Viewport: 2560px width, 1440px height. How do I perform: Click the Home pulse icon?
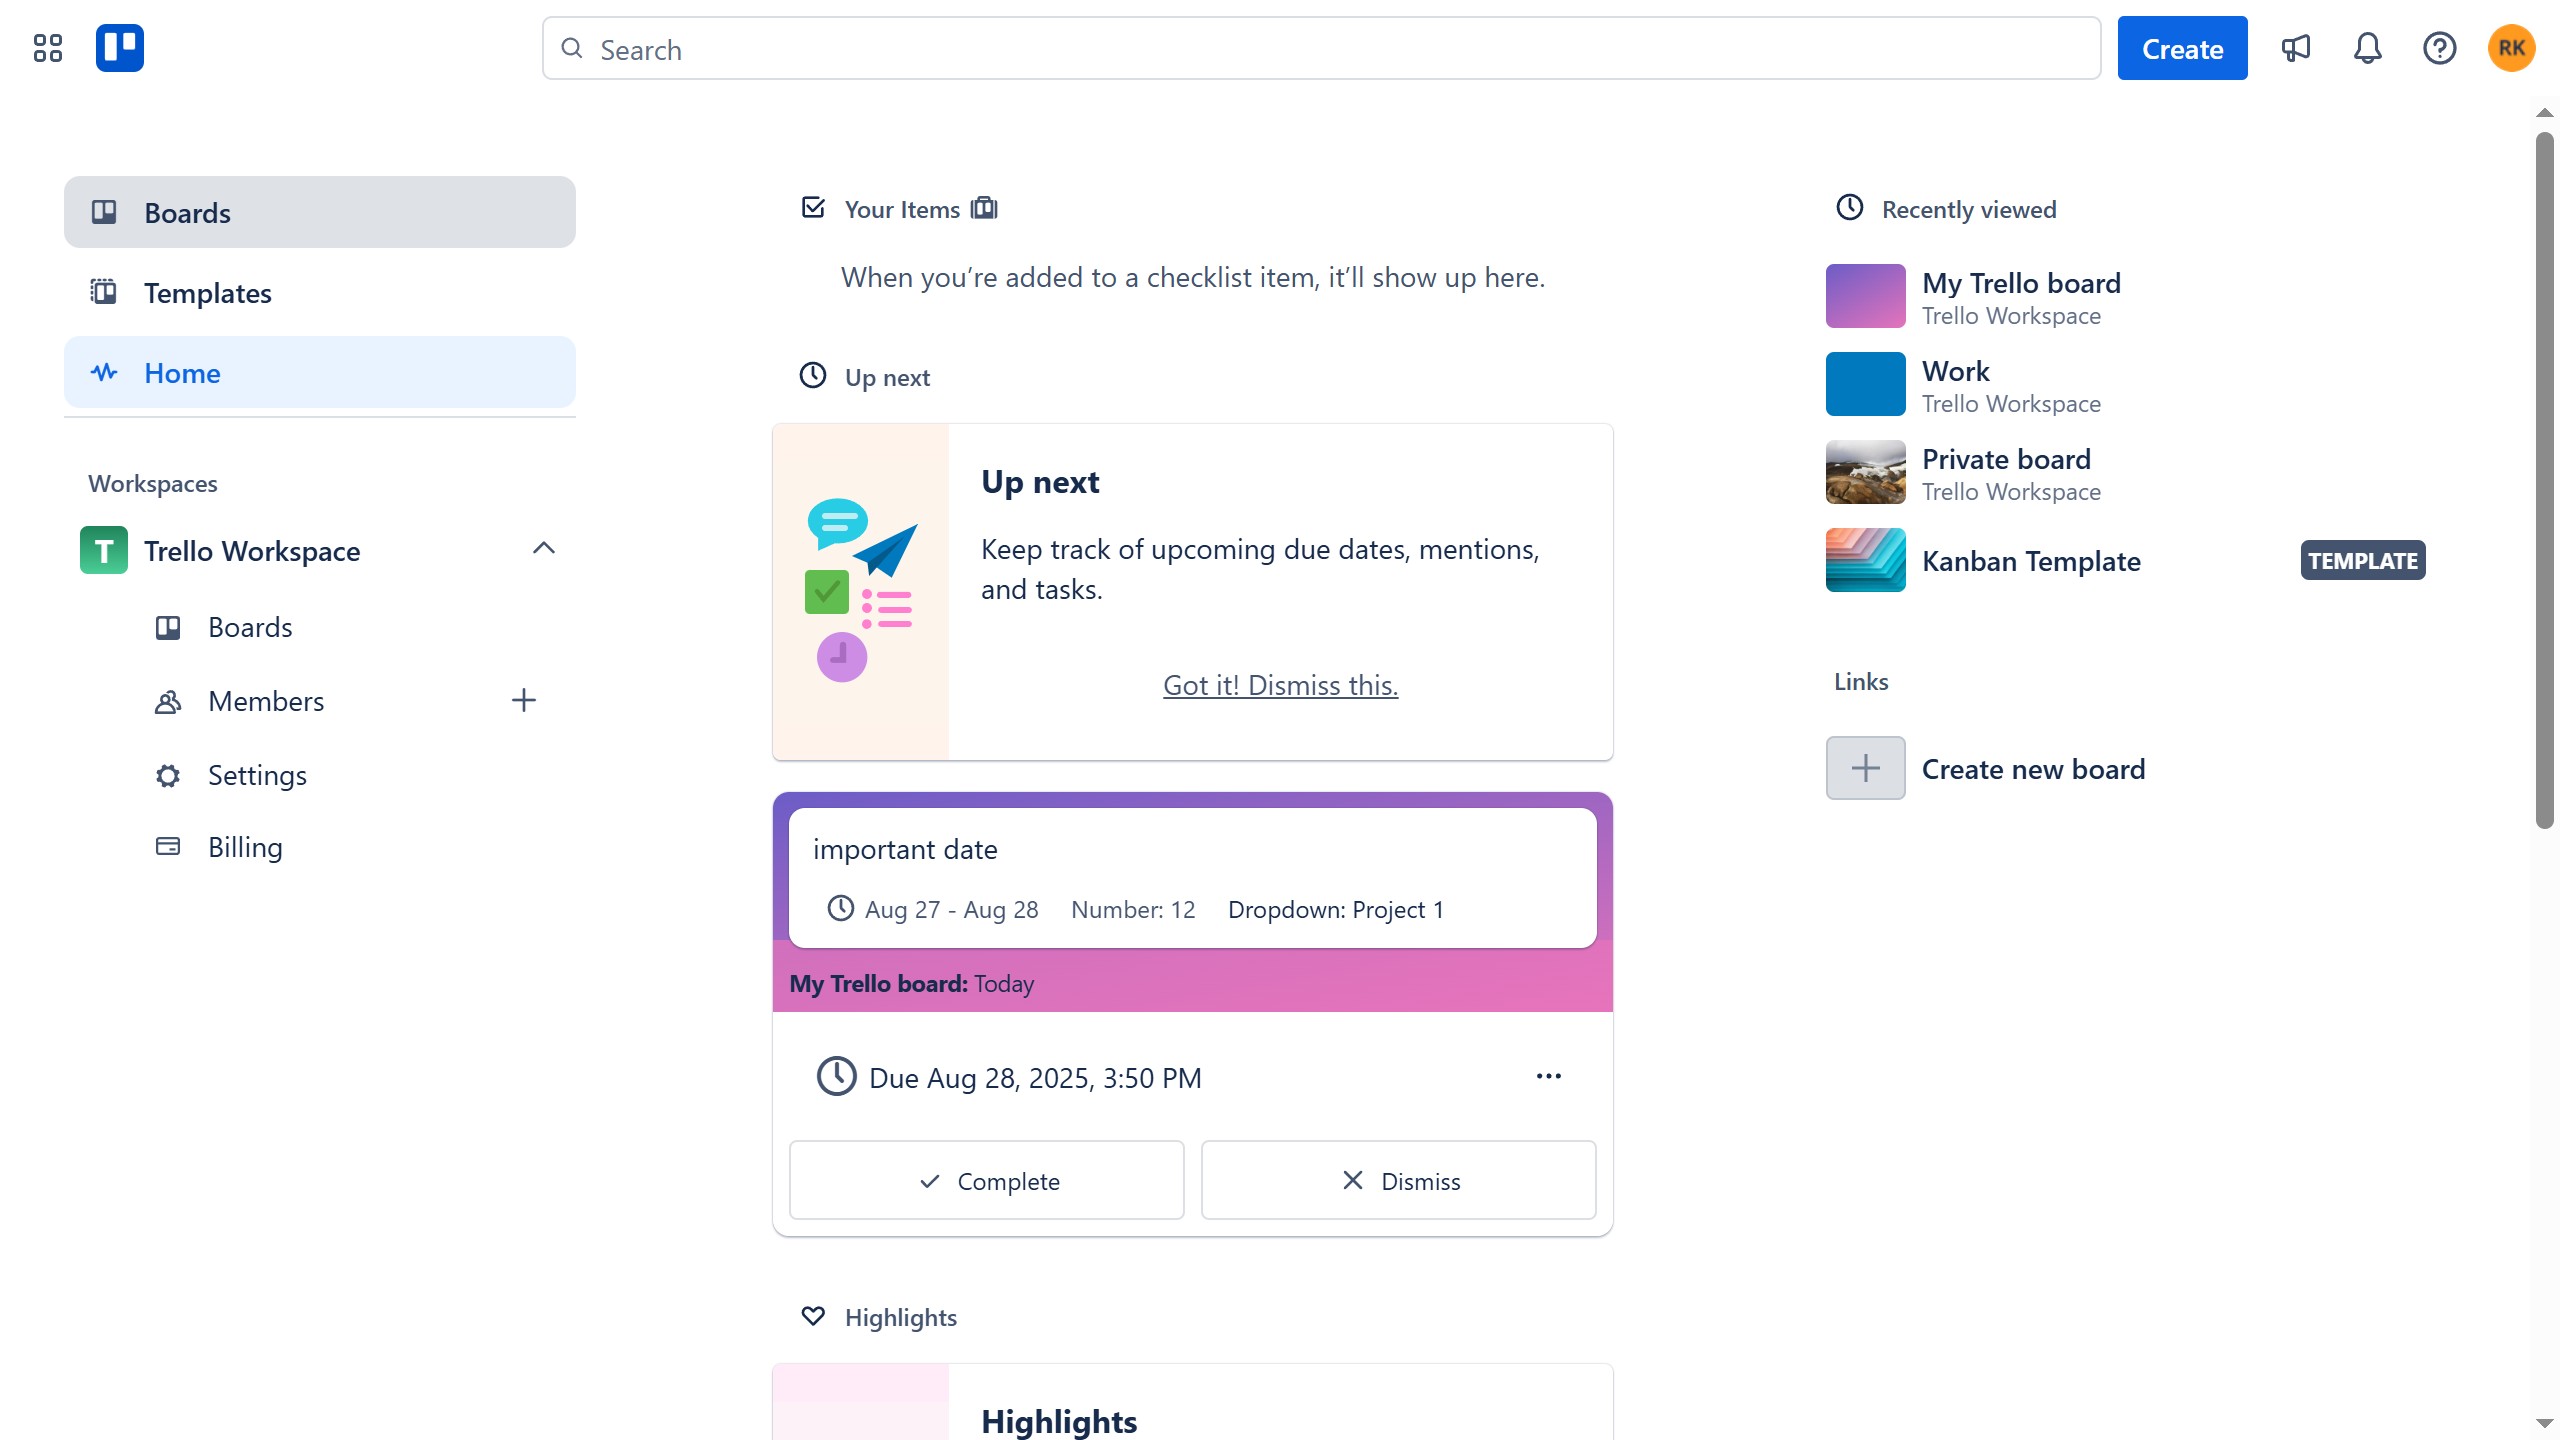point(104,372)
